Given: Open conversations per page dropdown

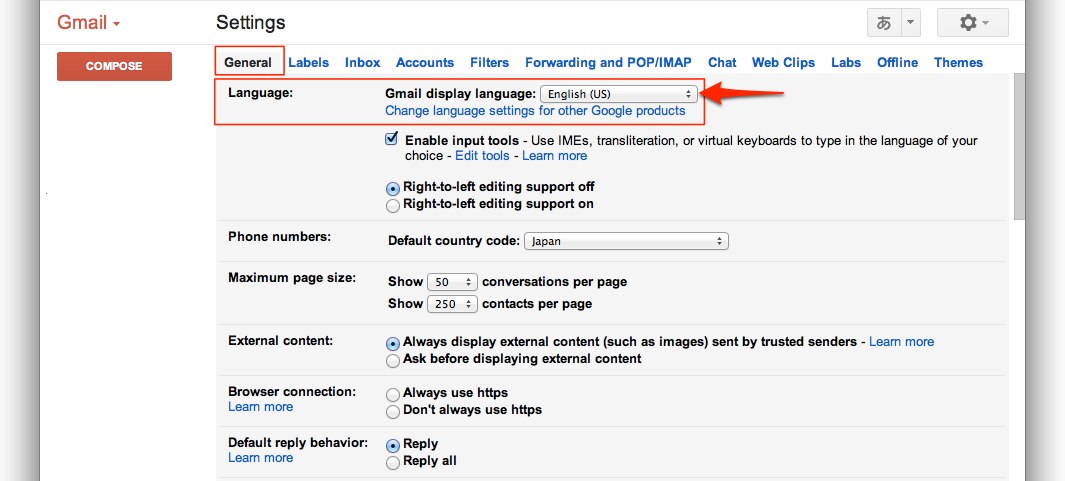Looking at the screenshot, I should coord(452,282).
